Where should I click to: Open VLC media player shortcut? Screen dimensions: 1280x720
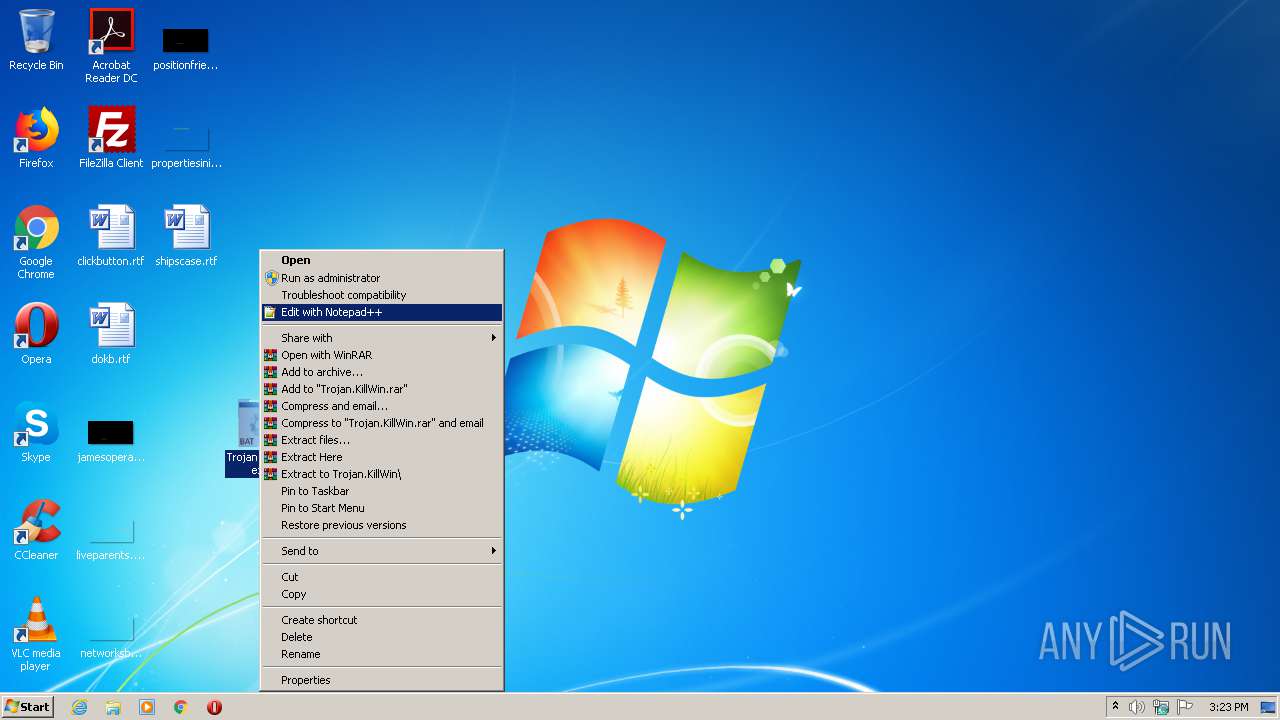(x=36, y=634)
